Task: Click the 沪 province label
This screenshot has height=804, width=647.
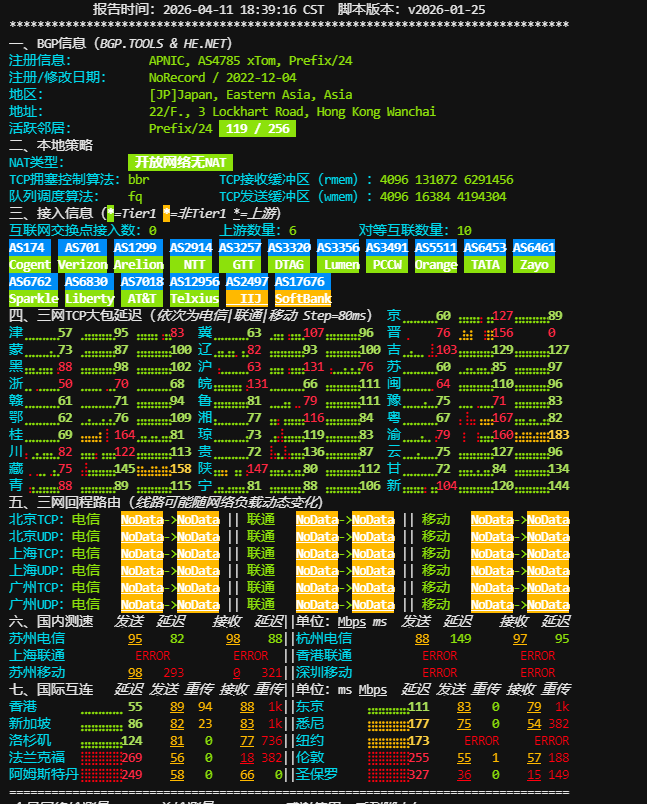Action: pyautogui.click(x=205, y=367)
